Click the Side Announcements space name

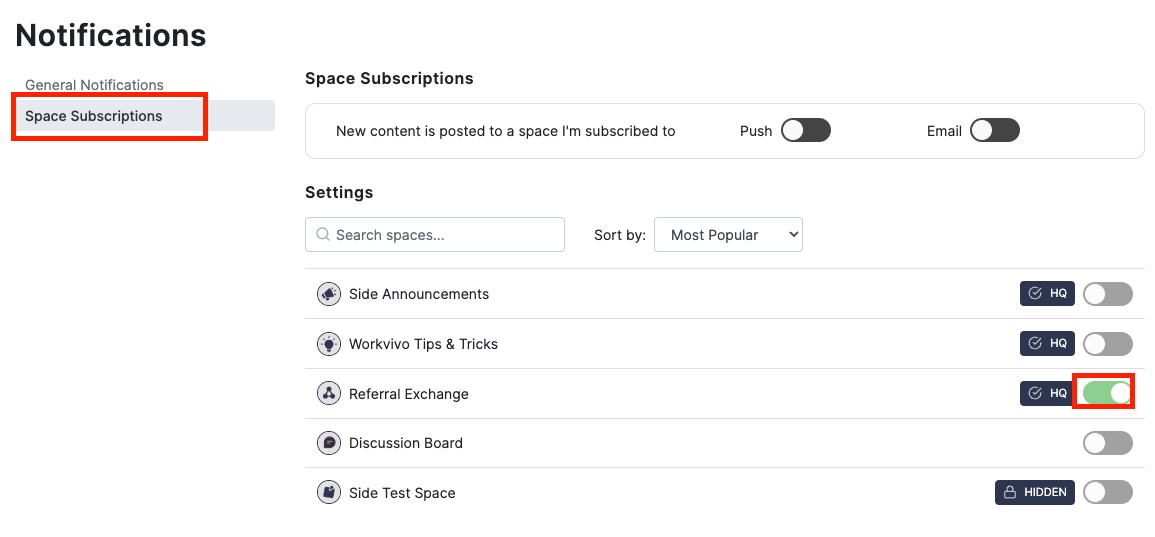coord(419,294)
